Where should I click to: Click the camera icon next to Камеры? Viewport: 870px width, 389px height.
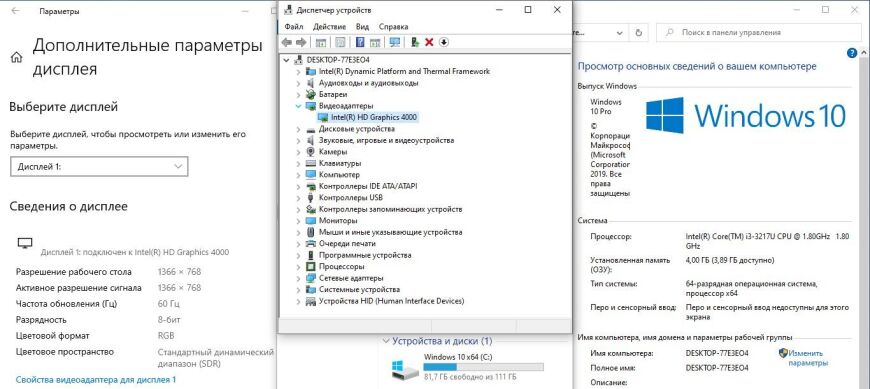coord(311,151)
